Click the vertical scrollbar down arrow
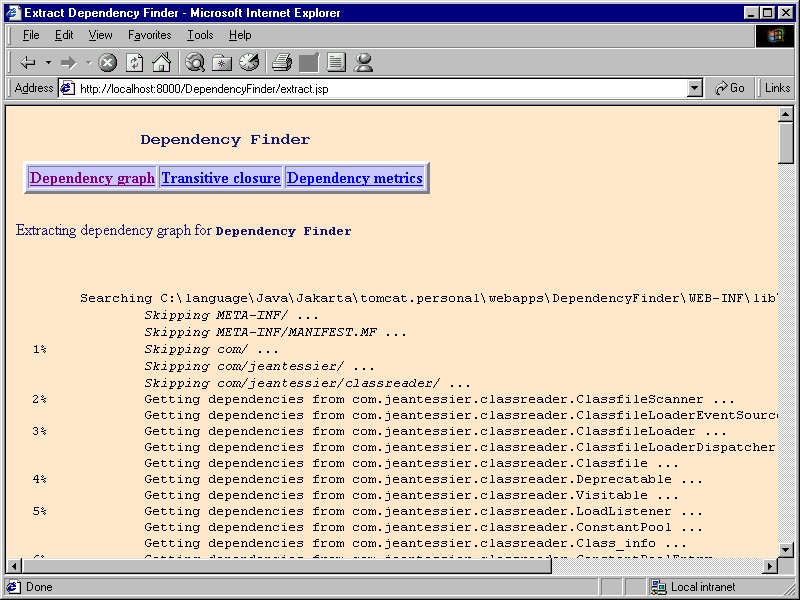Image resolution: width=800 pixels, height=600 pixels. pyautogui.click(x=786, y=550)
